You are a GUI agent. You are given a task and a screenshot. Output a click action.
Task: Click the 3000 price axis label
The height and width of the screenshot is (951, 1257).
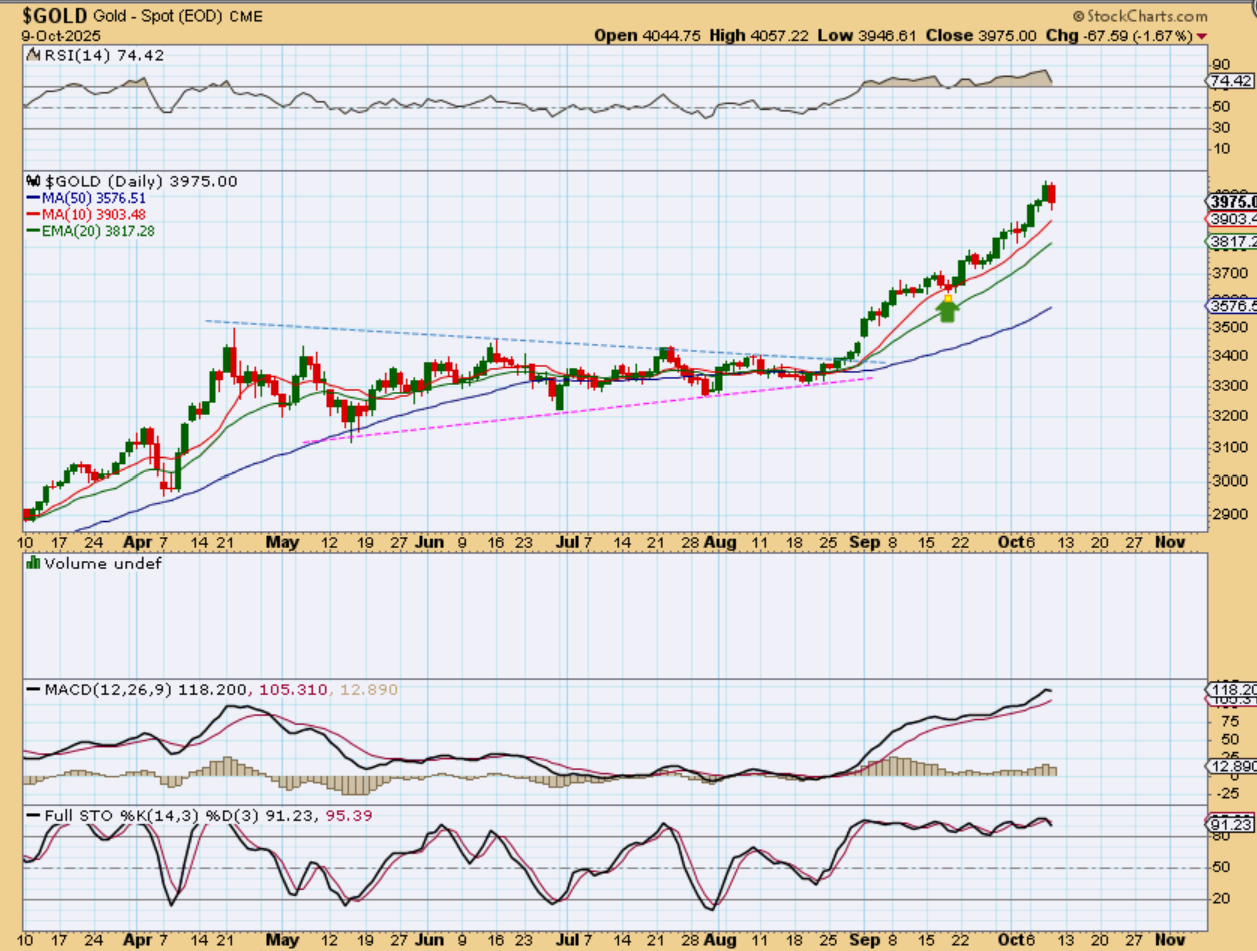(1228, 480)
